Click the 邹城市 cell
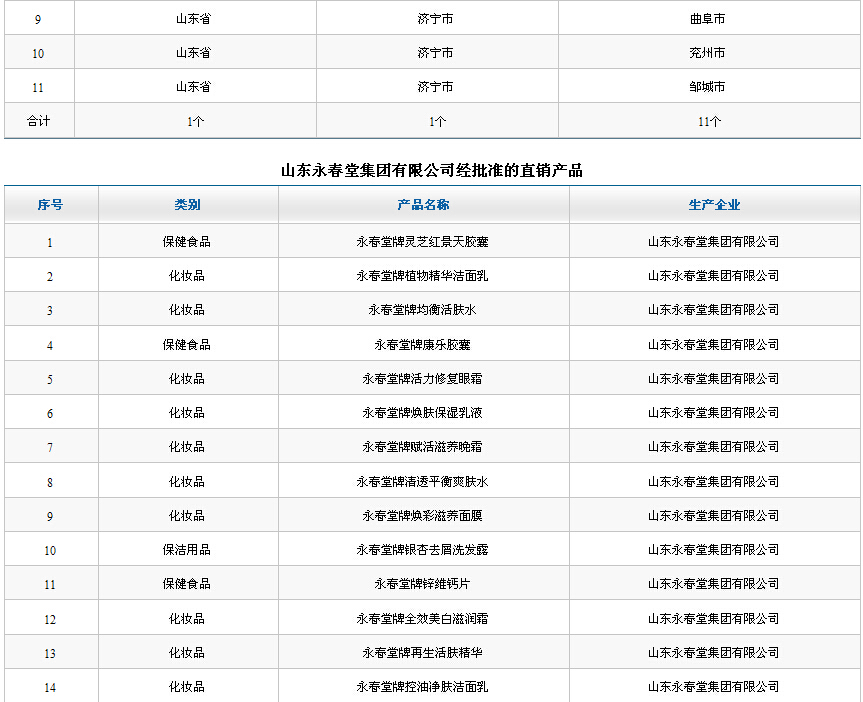 click(x=708, y=87)
